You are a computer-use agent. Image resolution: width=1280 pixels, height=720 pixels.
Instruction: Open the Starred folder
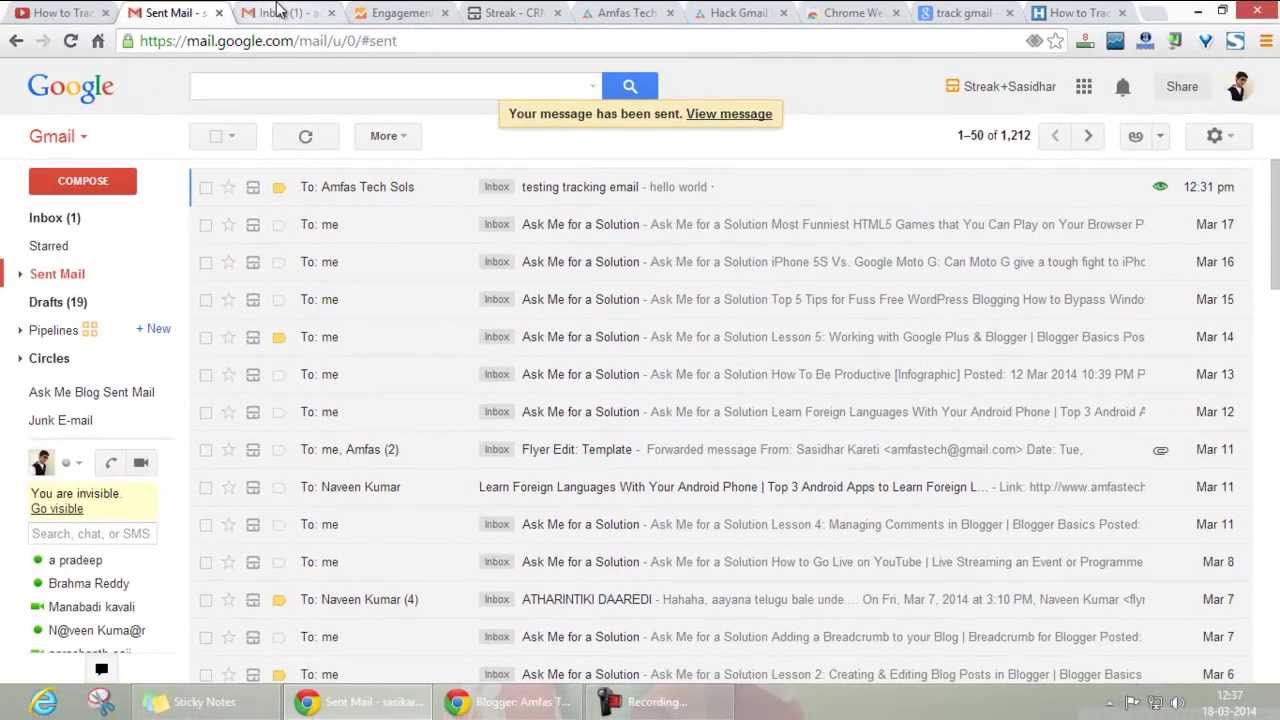49,246
